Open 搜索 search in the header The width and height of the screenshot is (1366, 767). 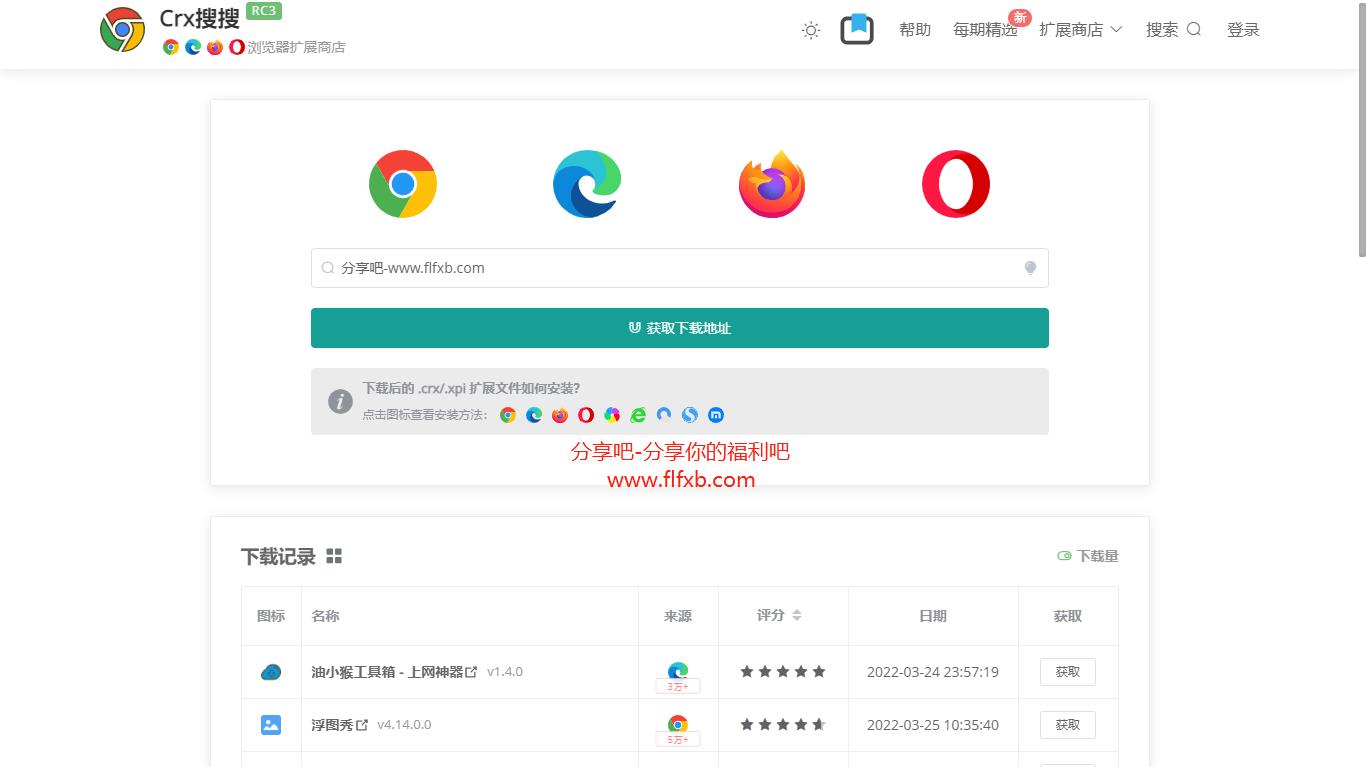1173,30
